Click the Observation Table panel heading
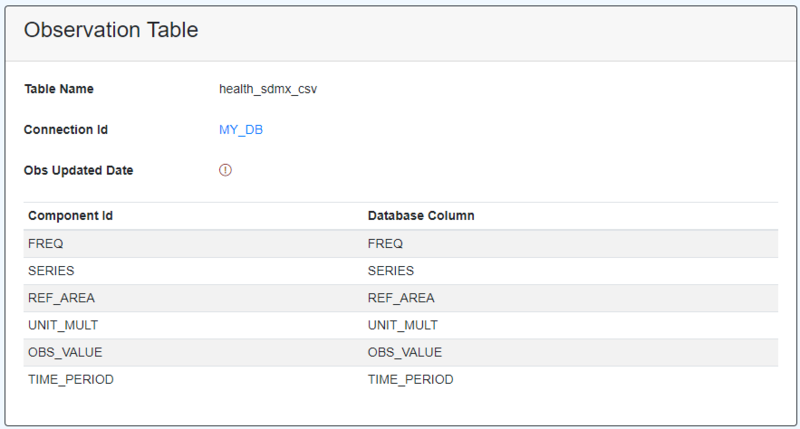 111,31
